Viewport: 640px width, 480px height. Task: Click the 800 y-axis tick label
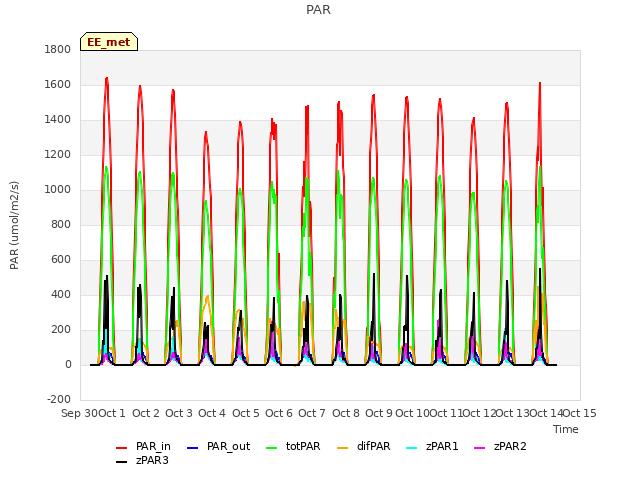tap(61, 224)
